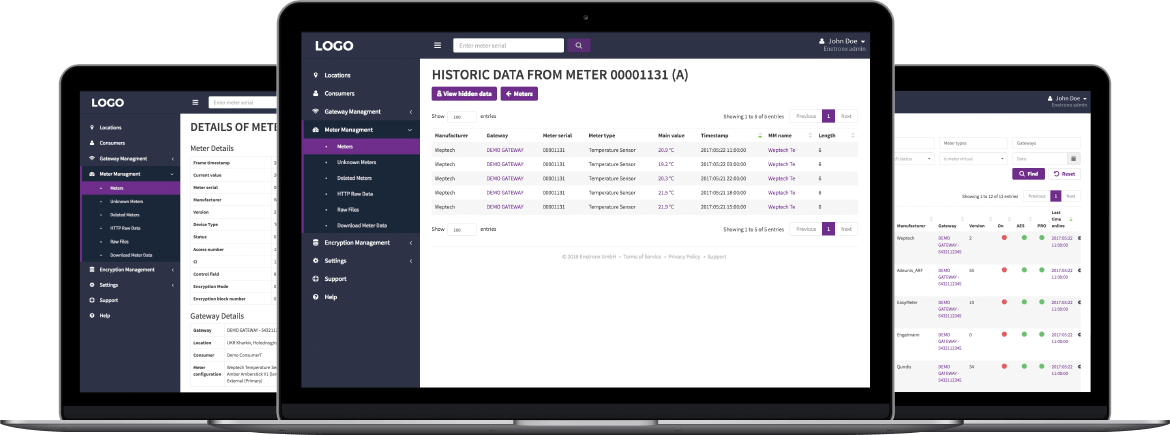The width and height of the screenshot is (1170, 435).
Task: Click the Gateways filter field in right window
Action: [x=1046, y=143]
